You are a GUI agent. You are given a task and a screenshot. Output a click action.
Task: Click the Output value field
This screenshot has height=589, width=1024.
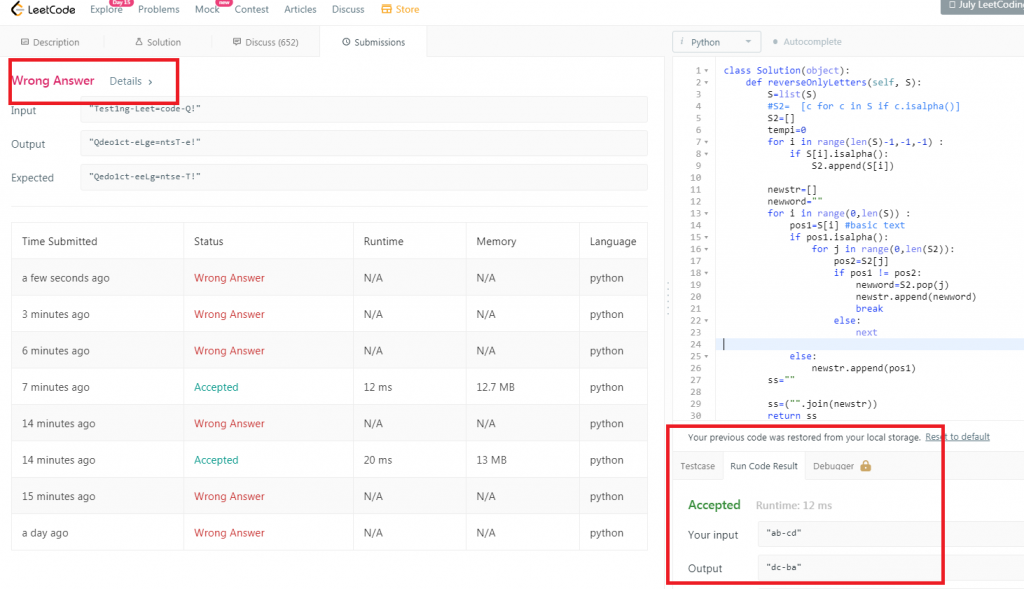coord(364,142)
